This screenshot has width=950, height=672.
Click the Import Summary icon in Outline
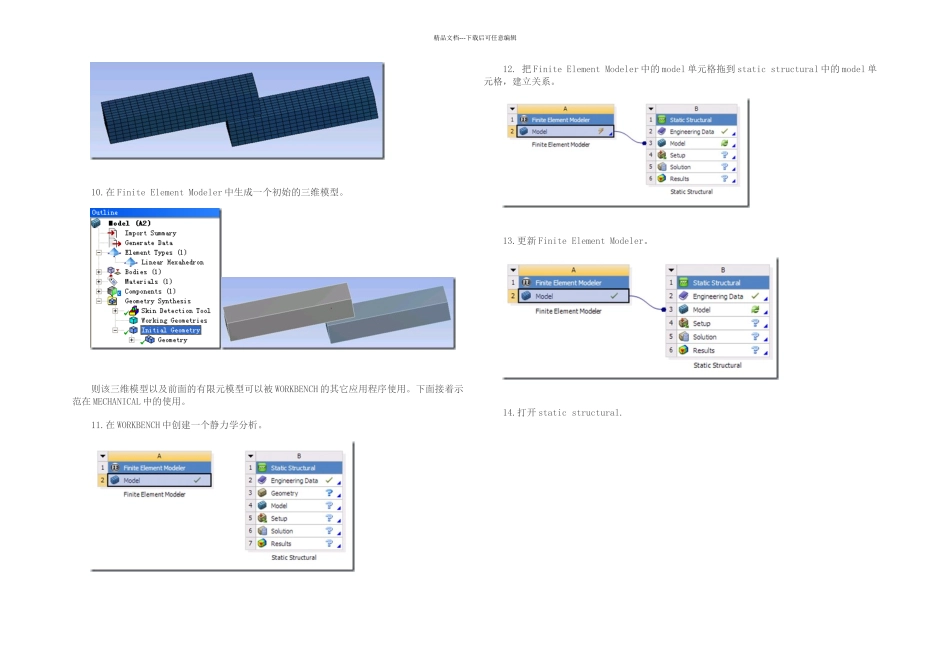(113, 233)
